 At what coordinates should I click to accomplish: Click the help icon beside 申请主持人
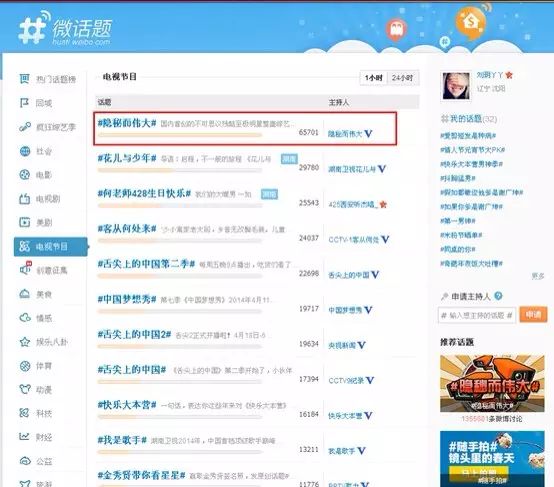coord(498,296)
